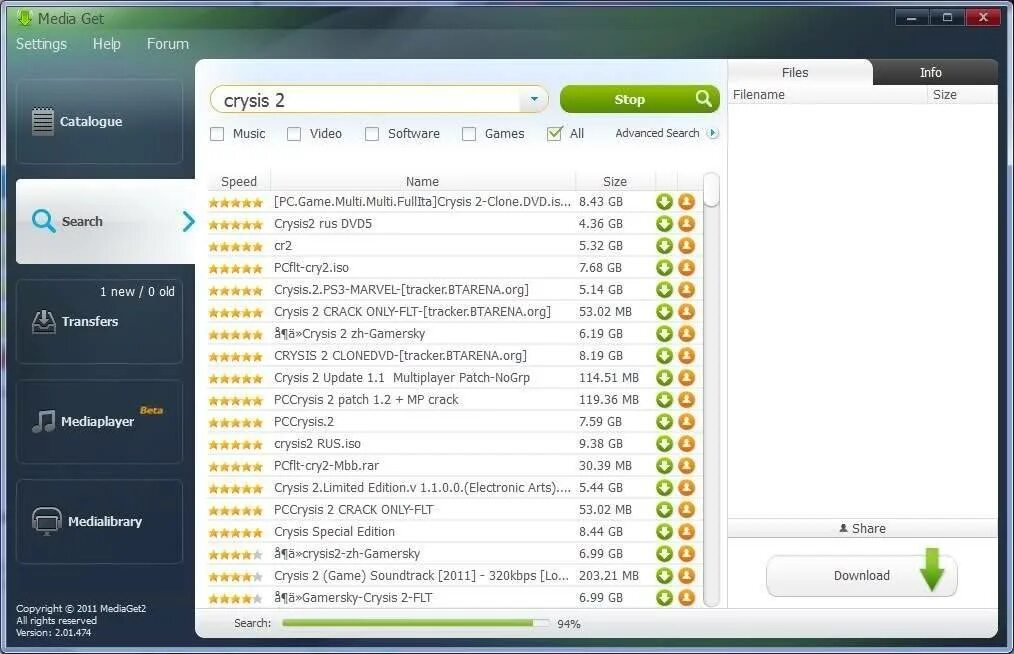Select result "Crysis Special Edition"
Image resolution: width=1014 pixels, height=654 pixels.
coord(334,532)
